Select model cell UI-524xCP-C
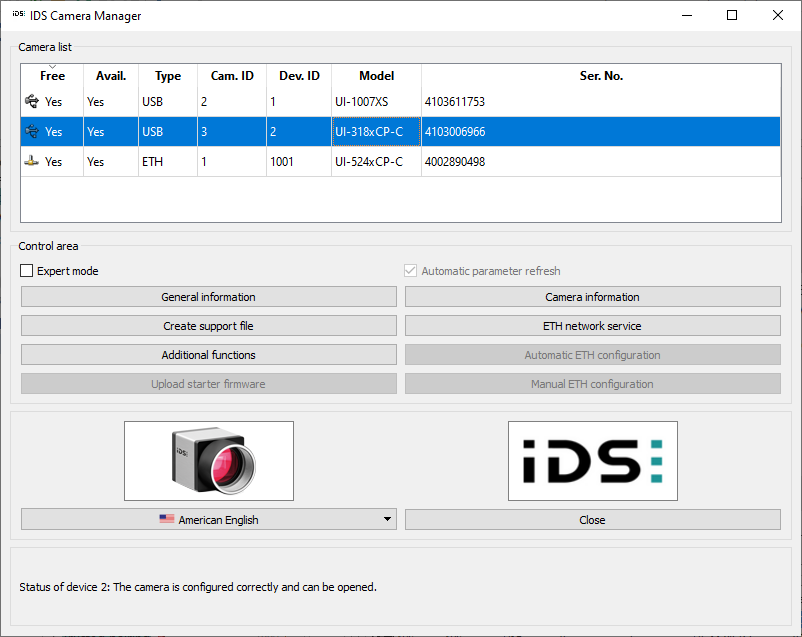Image resolution: width=802 pixels, height=637 pixels. coord(376,162)
